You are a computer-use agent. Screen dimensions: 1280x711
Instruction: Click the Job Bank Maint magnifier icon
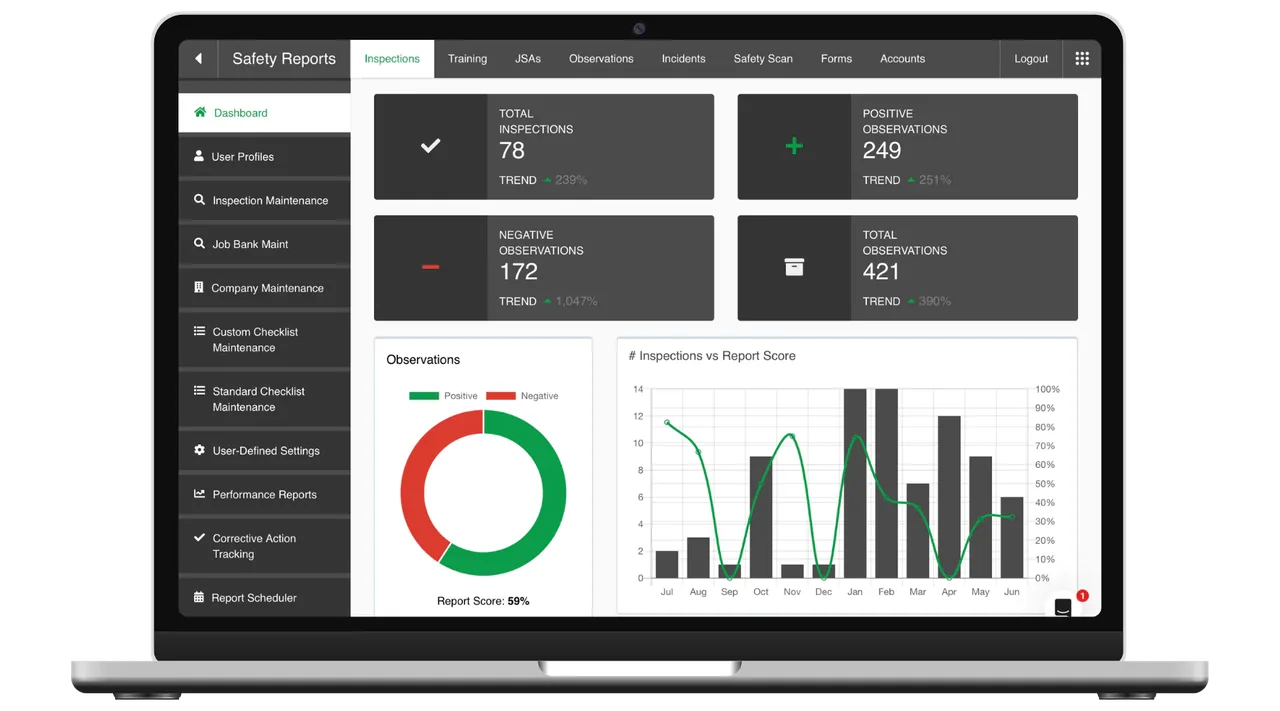coord(199,244)
